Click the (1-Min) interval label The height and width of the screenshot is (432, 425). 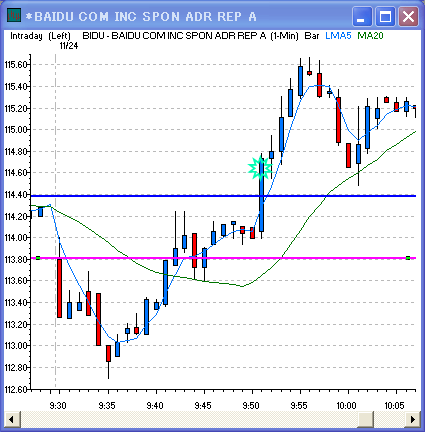coord(284,36)
